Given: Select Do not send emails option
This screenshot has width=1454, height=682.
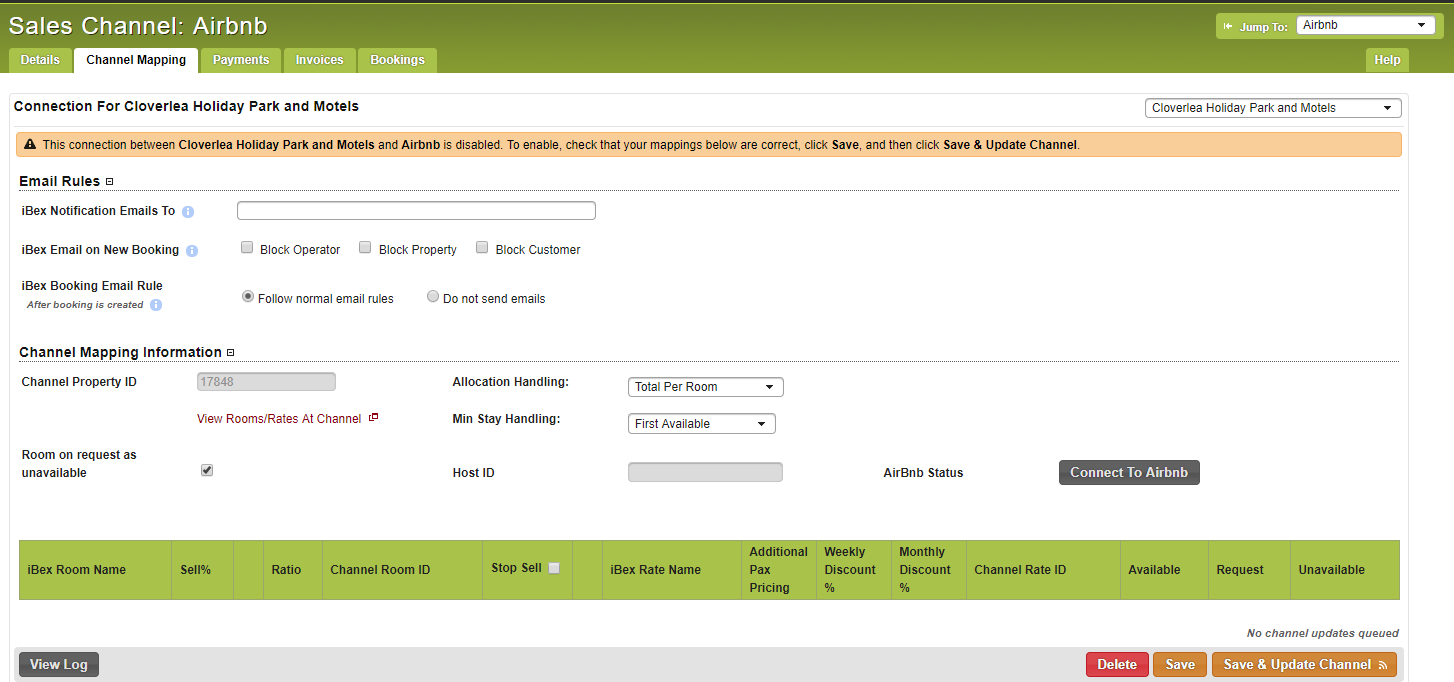Looking at the screenshot, I should [433, 297].
